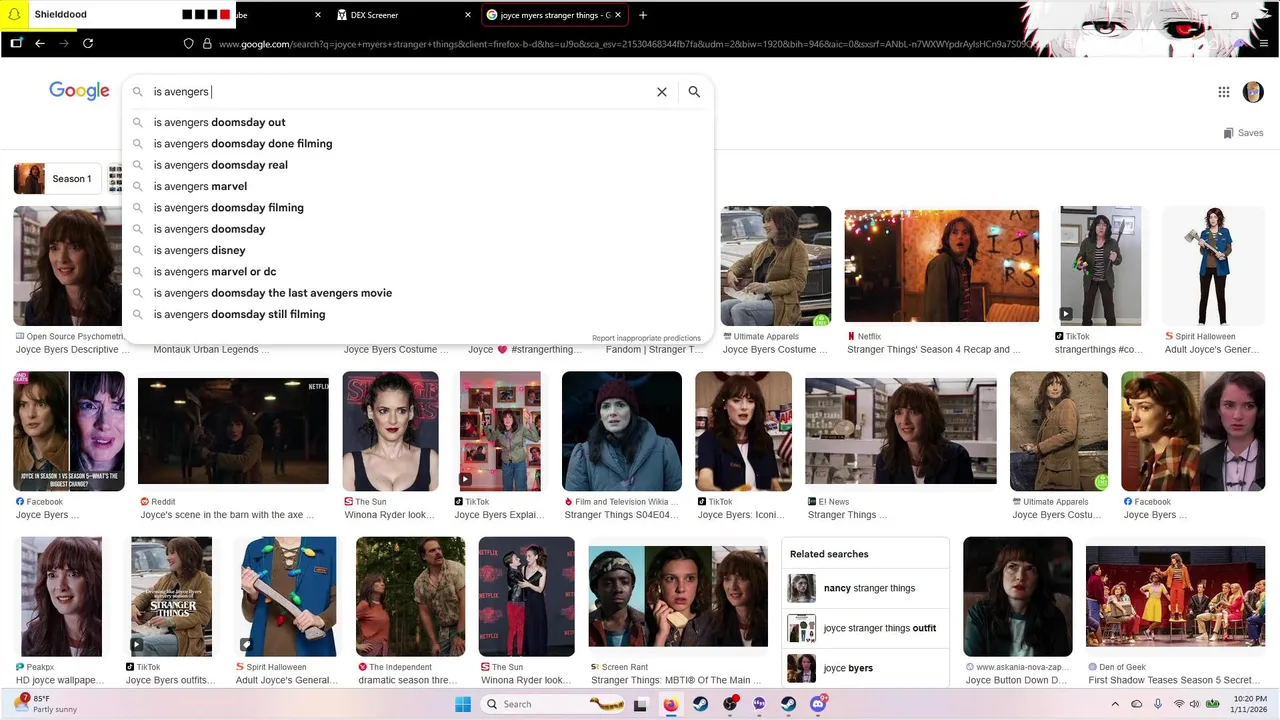The width and height of the screenshot is (1280, 720).
Task: Open Peakpx HD joyce wallpaper image
Action: click(61, 597)
